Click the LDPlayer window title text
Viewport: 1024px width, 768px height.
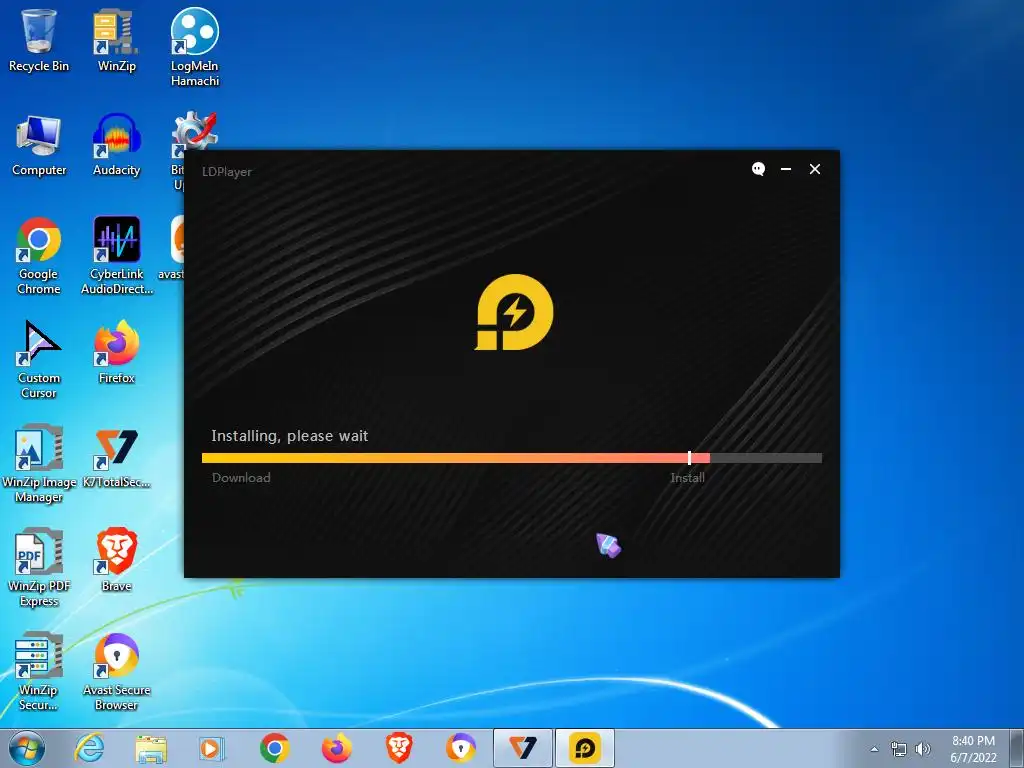[227, 172]
